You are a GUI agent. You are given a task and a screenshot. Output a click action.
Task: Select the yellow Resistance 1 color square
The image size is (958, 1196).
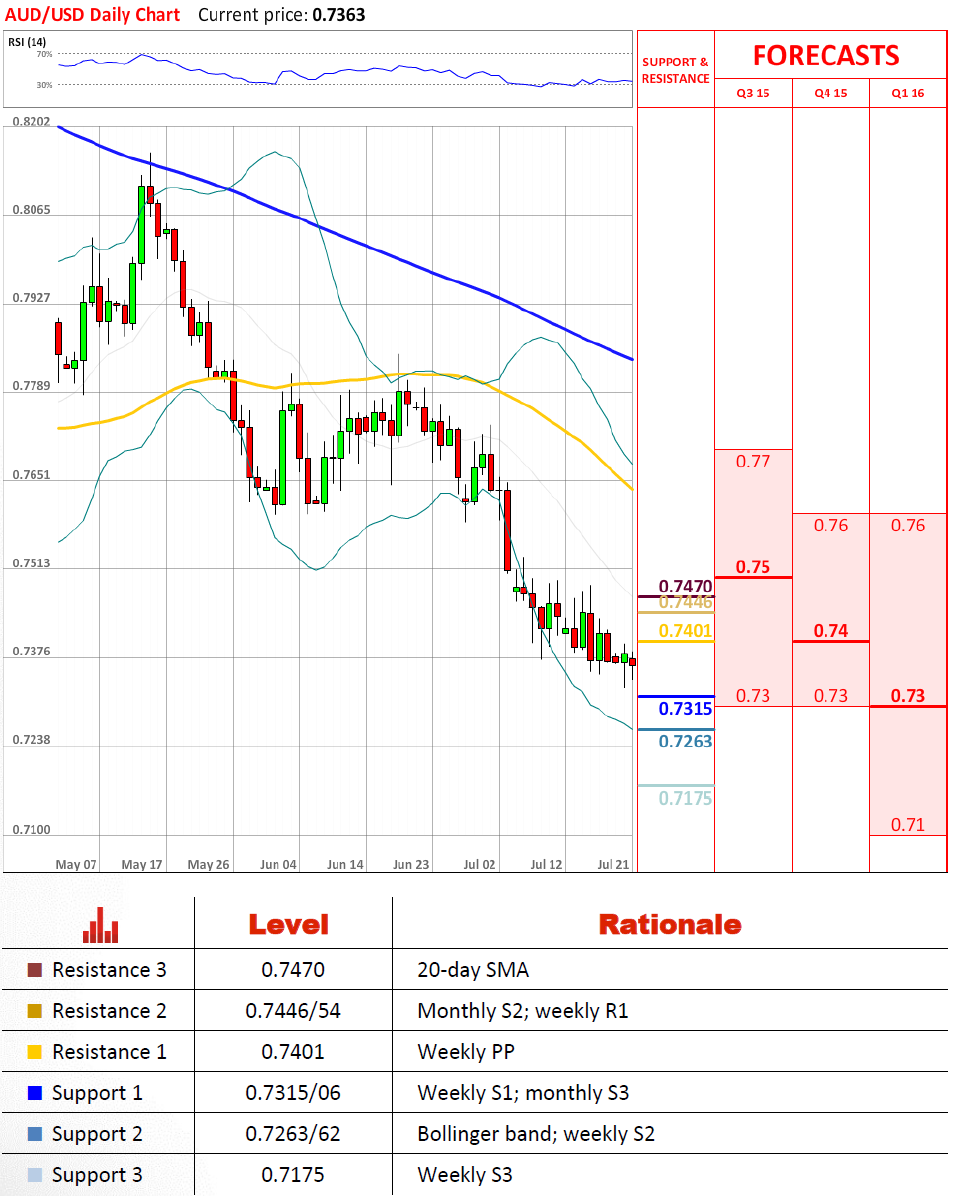coord(35,1052)
